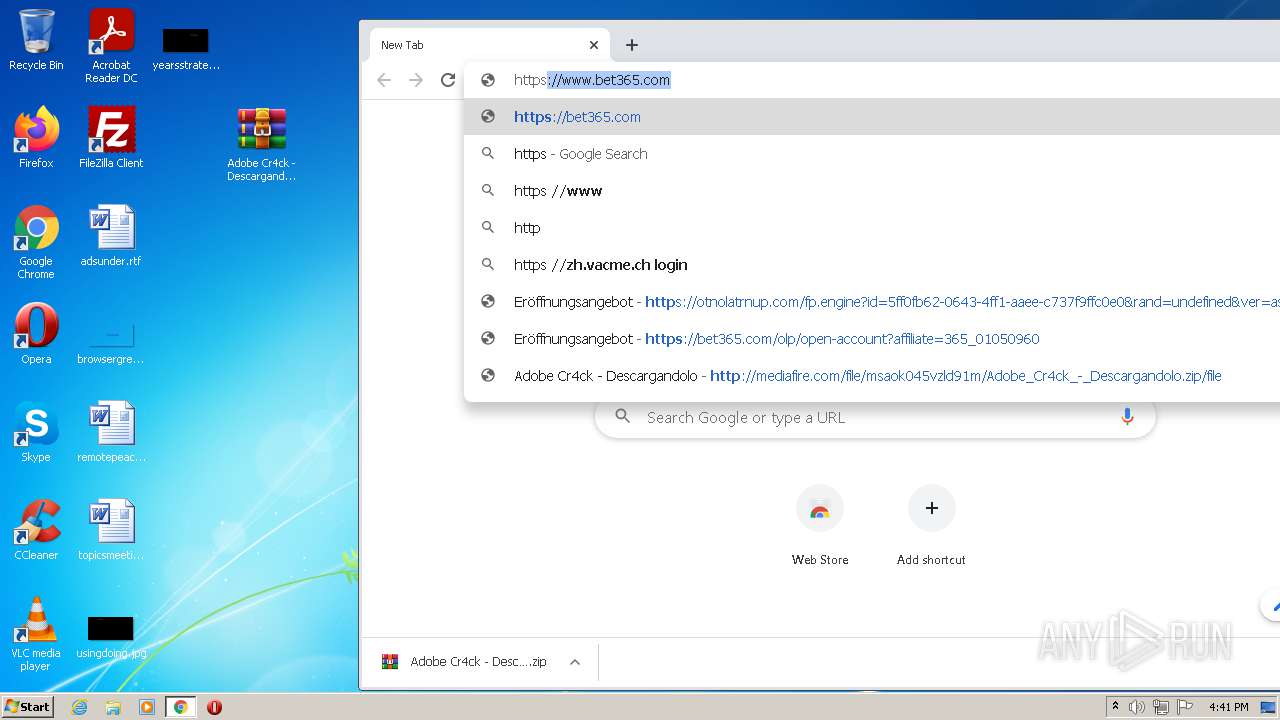Image resolution: width=1280 pixels, height=720 pixels.
Task: Open the Windows Start menu
Action: point(27,706)
